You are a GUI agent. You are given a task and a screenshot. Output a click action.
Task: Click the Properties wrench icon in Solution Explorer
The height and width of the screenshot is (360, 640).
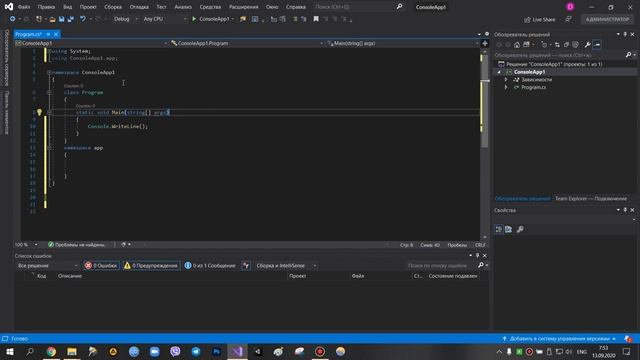587,45
